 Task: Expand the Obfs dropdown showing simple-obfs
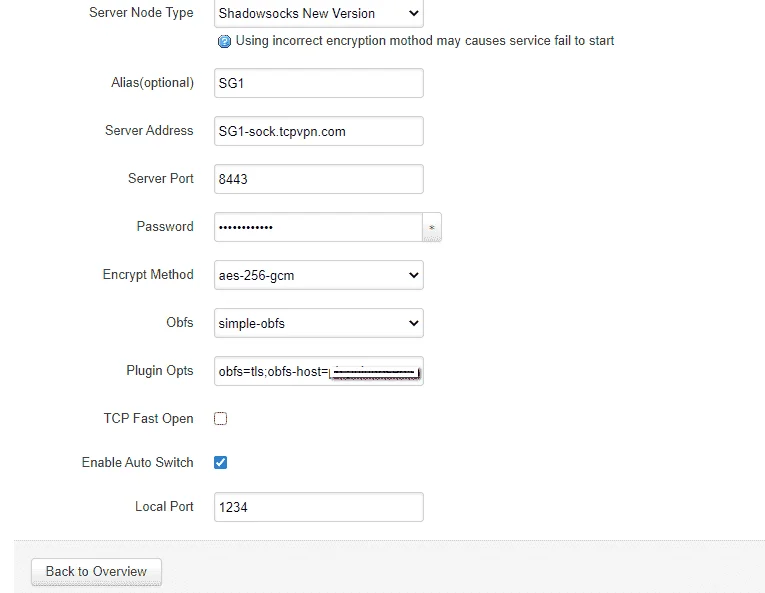[319, 323]
